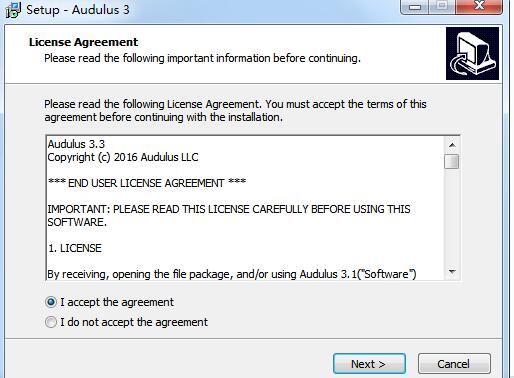Click the license text scrollbar thumb

click(x=452, y=162)
